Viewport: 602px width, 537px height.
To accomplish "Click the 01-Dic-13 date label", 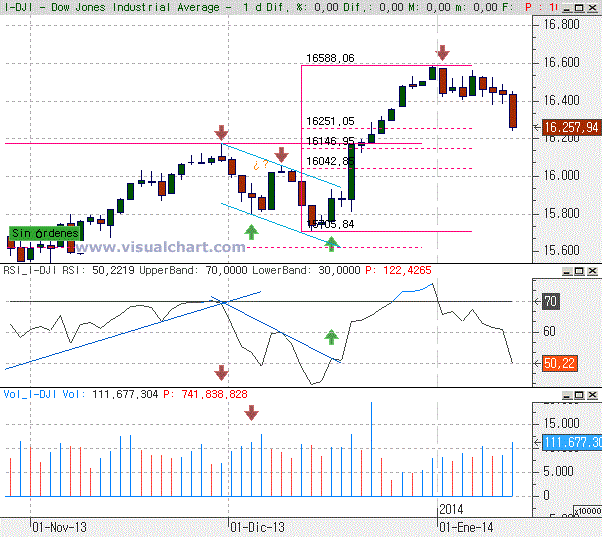I will click(258, 528).
